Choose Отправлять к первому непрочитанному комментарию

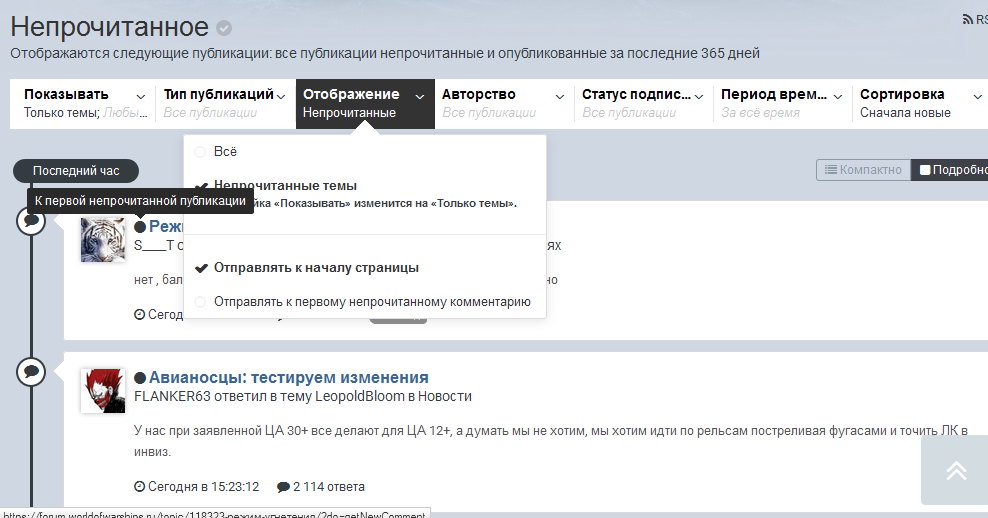pos(371,301)
